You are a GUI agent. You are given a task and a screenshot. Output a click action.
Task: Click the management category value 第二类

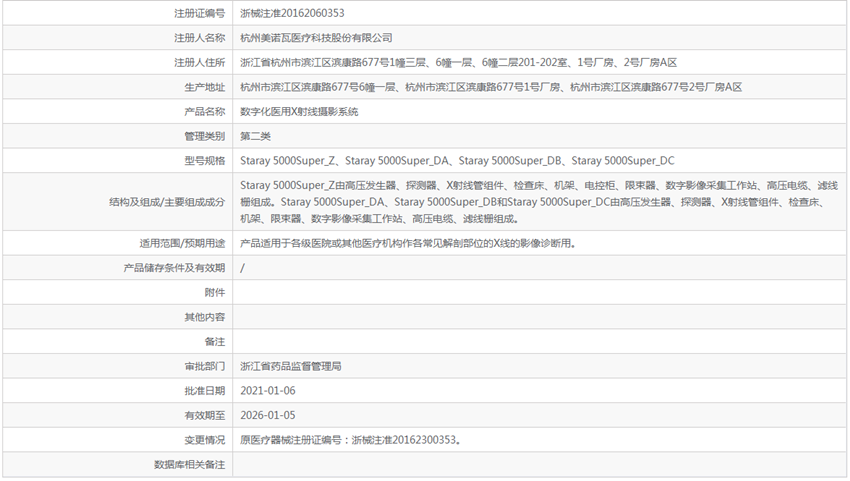tap(255, 136)
